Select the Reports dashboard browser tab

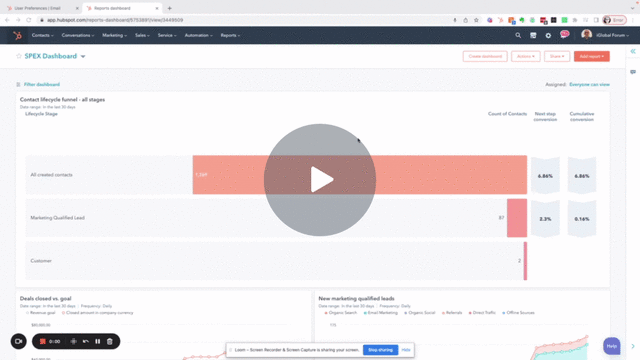tap(112, 8)
